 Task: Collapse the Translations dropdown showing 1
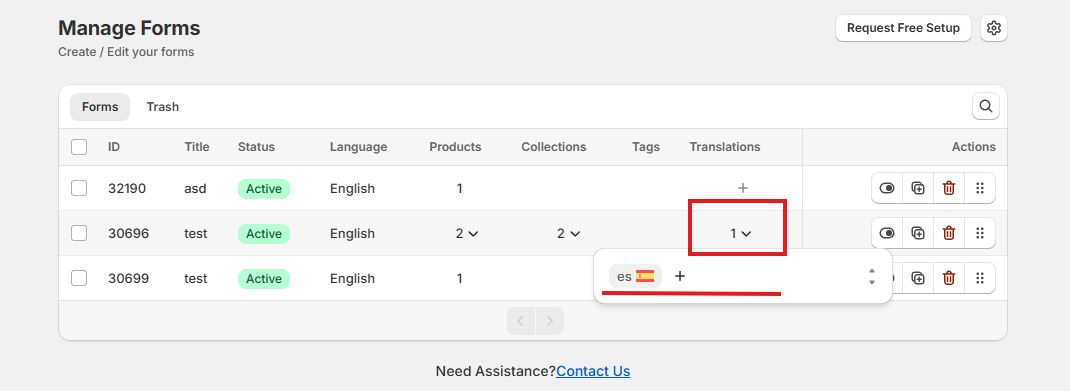click(740, 233)
